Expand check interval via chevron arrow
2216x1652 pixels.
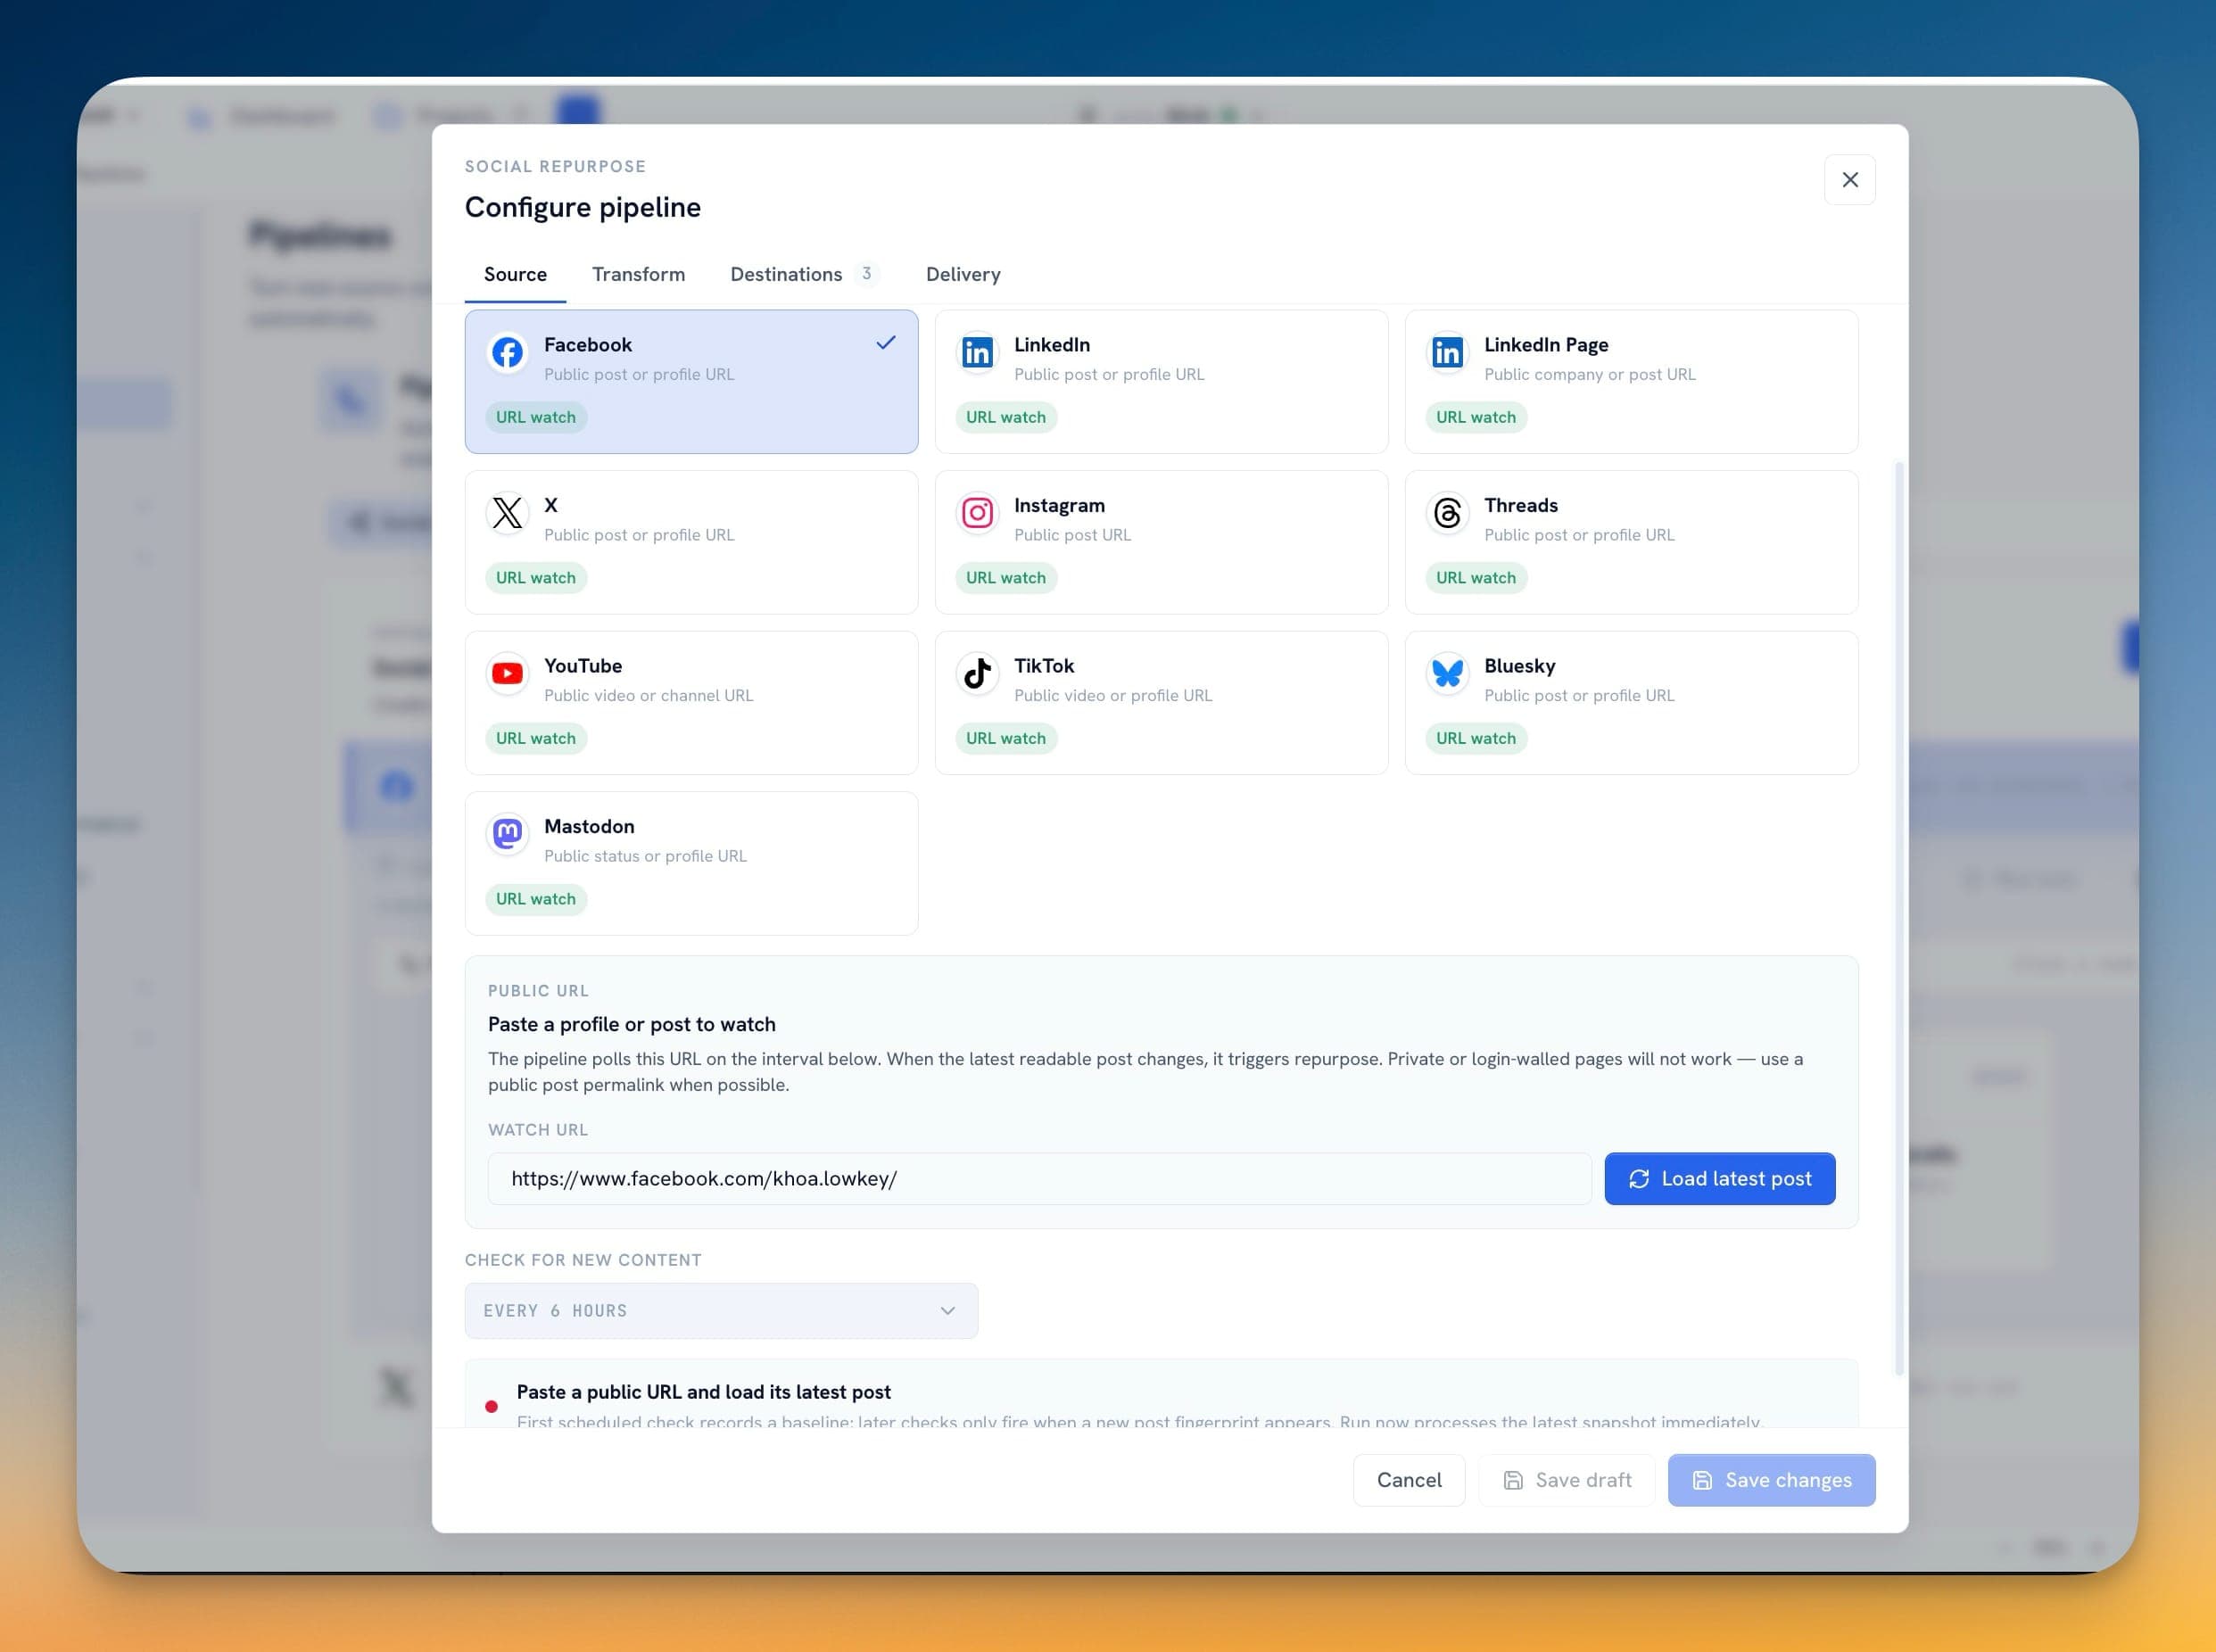point(947,1310)
